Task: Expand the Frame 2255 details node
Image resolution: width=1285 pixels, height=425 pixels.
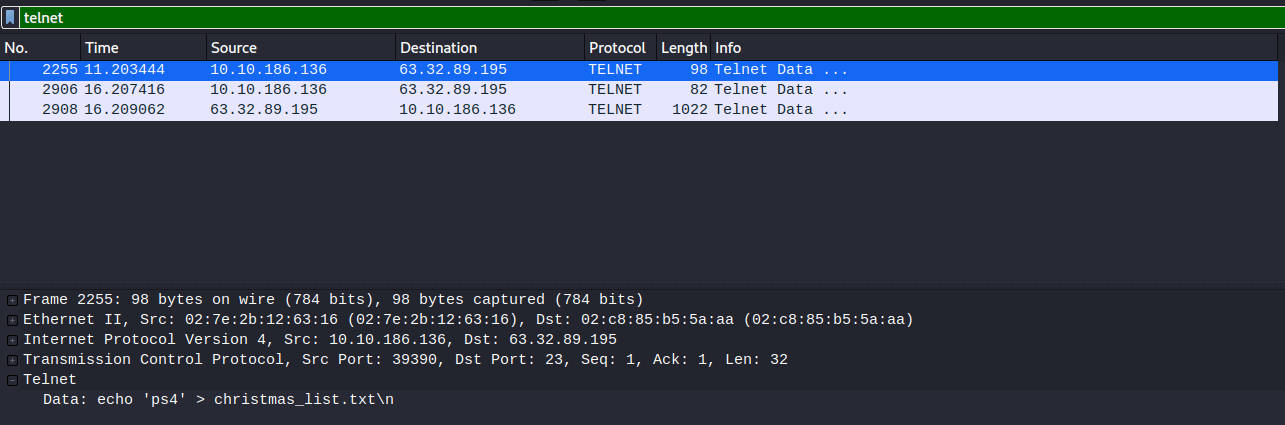Action: (x=13, y=300)
